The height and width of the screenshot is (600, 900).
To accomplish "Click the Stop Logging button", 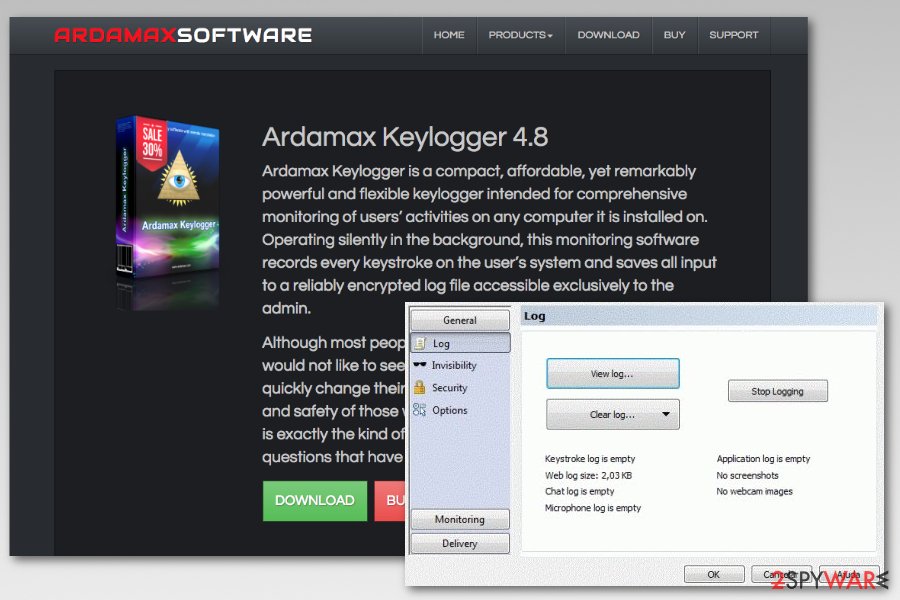I will coord(778,391).
